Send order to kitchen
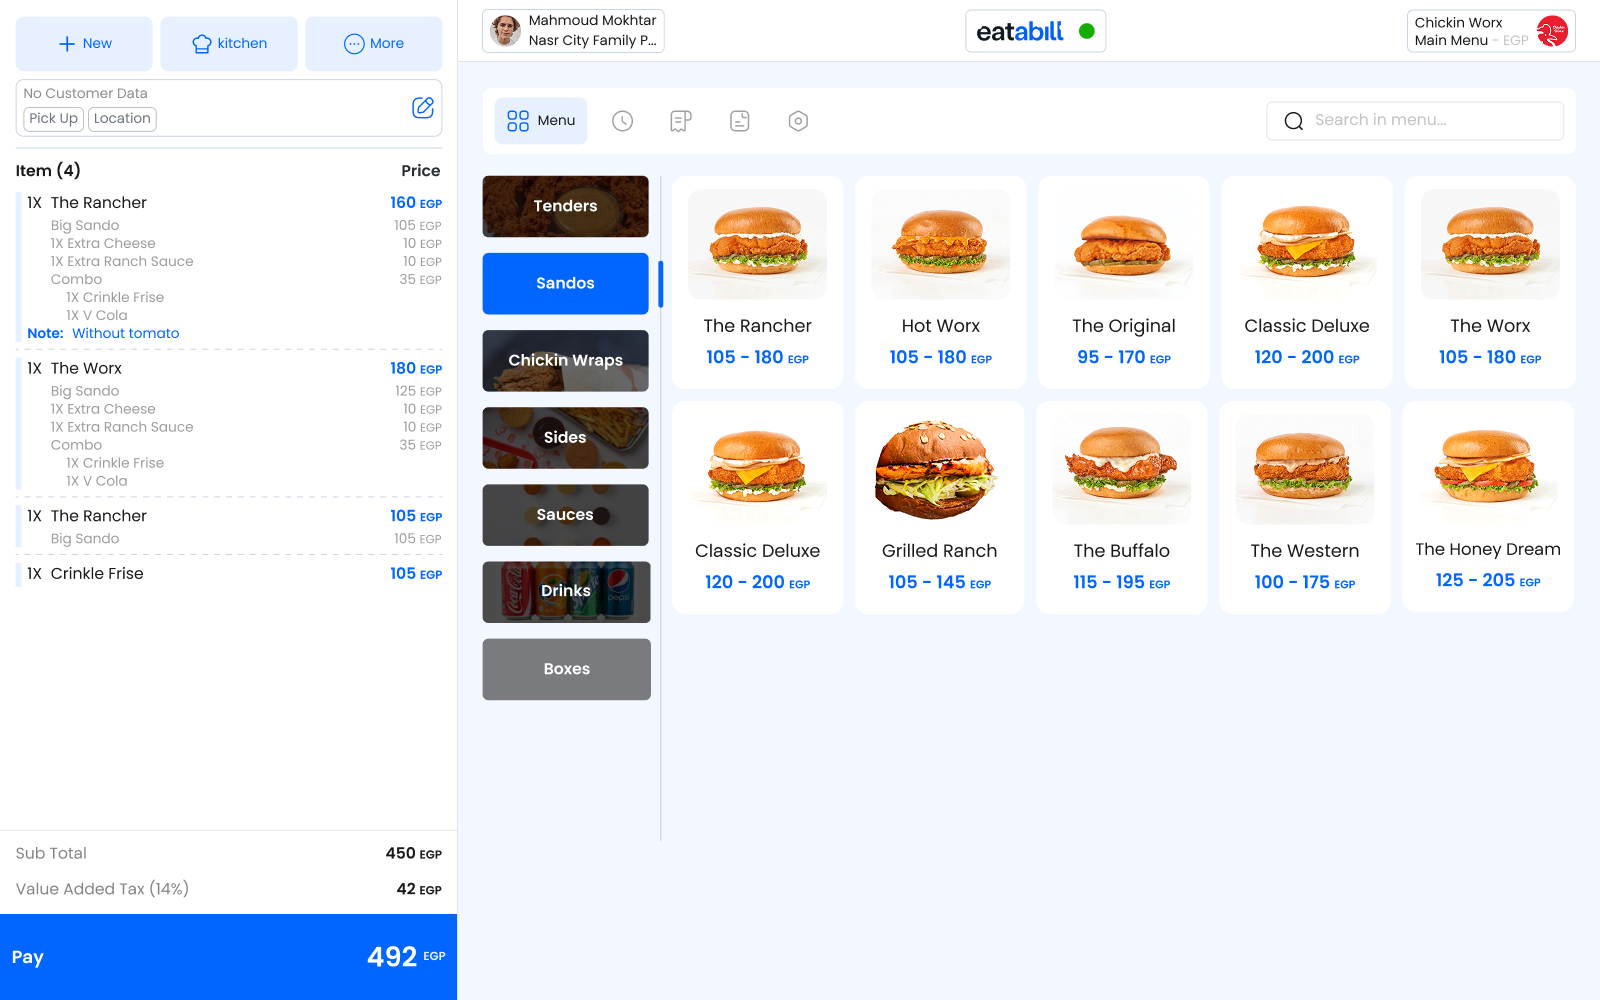 point(229,43)
